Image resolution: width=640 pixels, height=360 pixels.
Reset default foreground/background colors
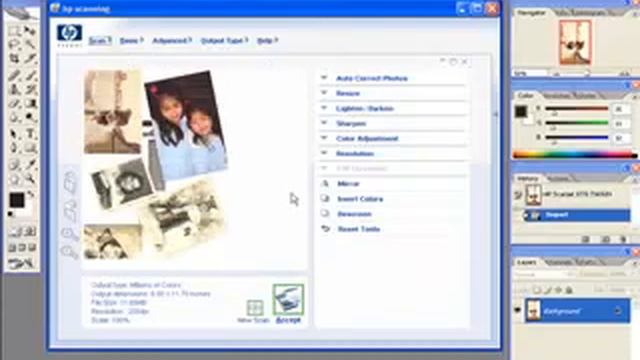pos(11,214)
